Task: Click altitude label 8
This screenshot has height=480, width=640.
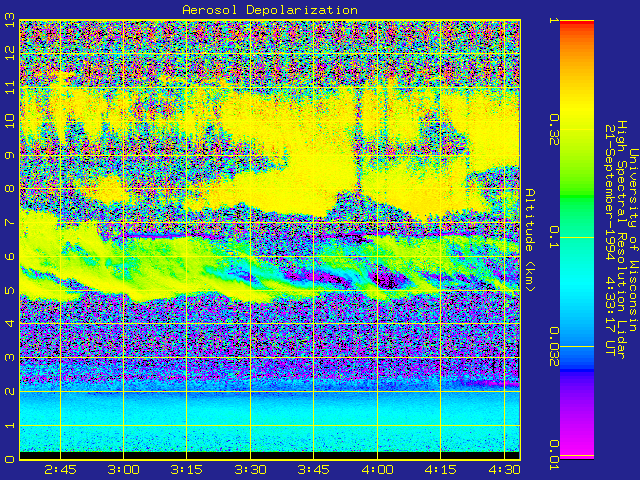Action: [x=10, y=189]
